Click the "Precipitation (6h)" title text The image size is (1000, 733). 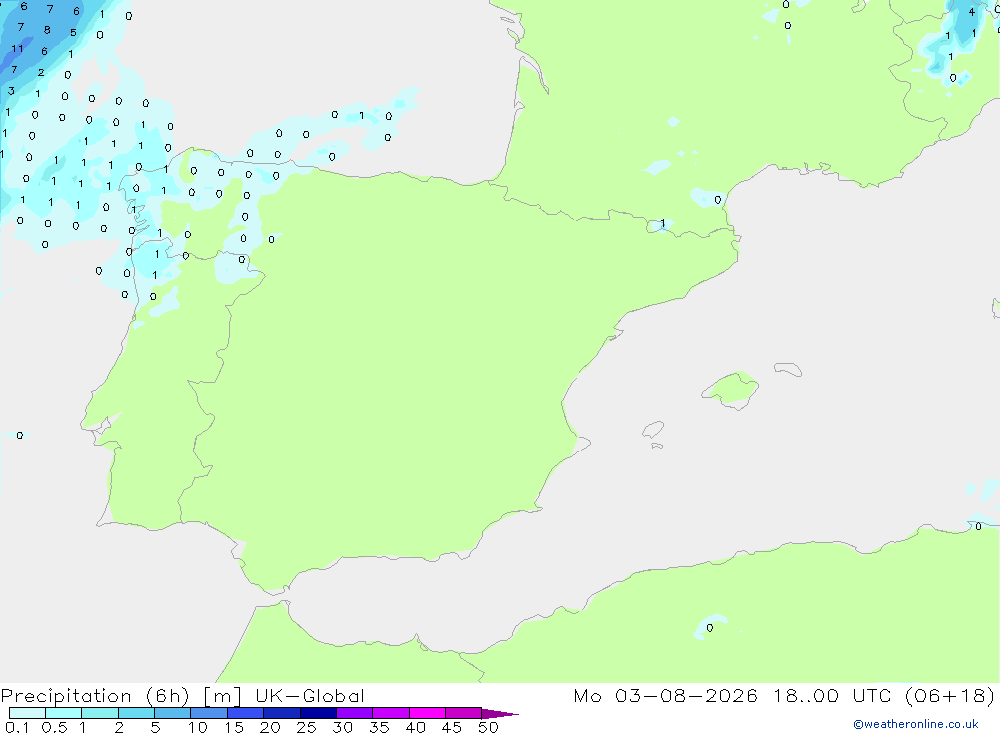(x=95, y=696)
